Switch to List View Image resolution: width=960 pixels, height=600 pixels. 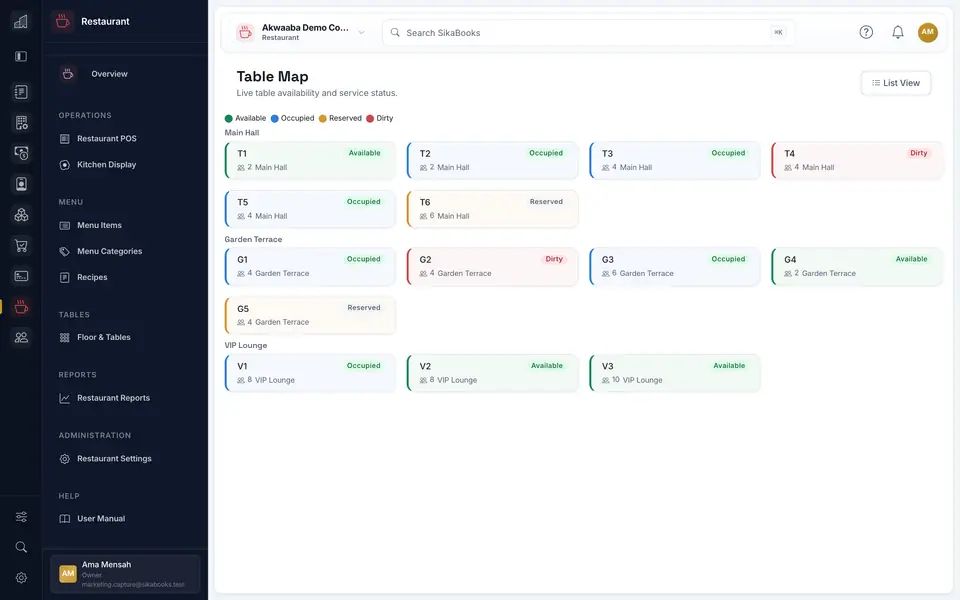coord(896,83)
